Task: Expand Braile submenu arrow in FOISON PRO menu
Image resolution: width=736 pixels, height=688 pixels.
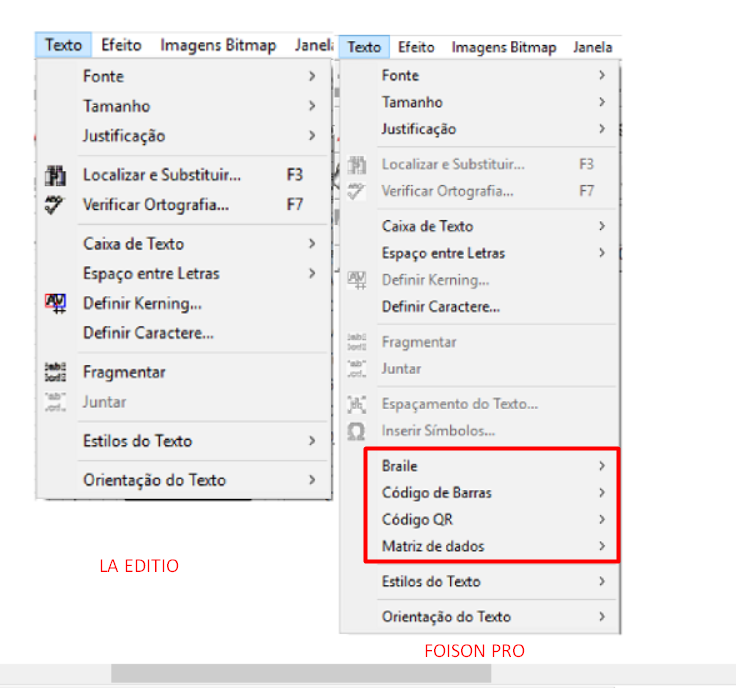Action: [x=602, y=466]
